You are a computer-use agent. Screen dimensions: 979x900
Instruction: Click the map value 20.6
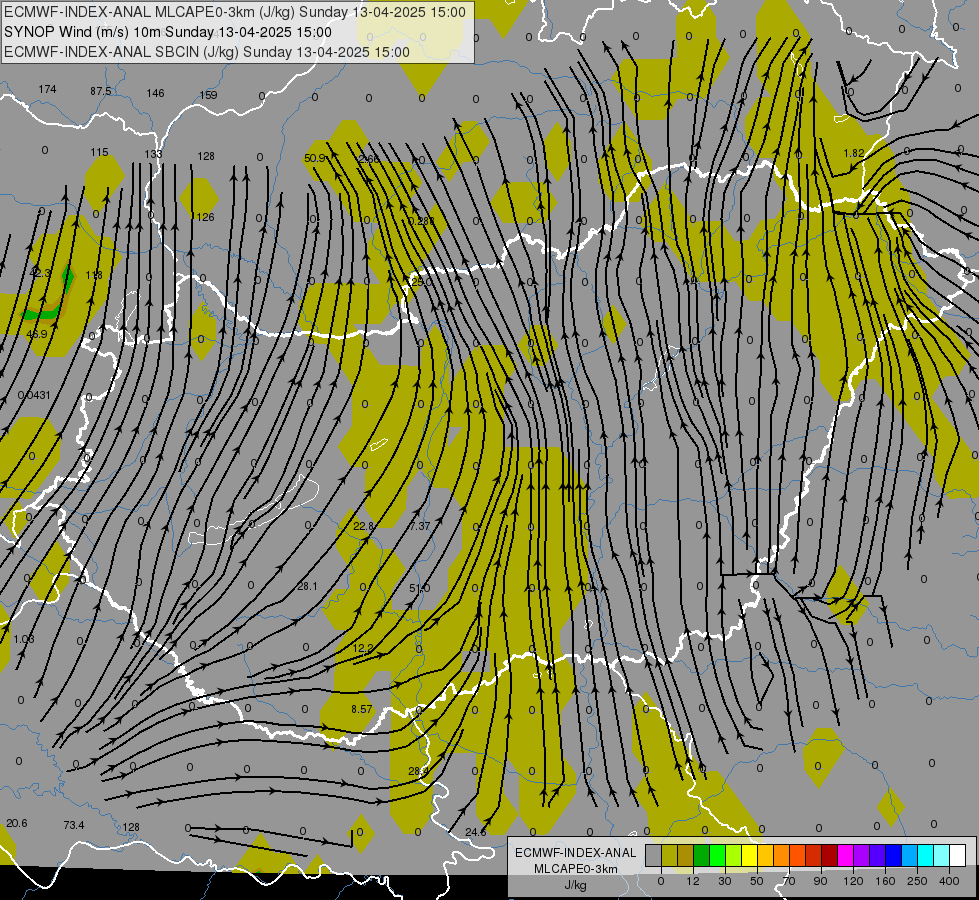pos(17,823)
